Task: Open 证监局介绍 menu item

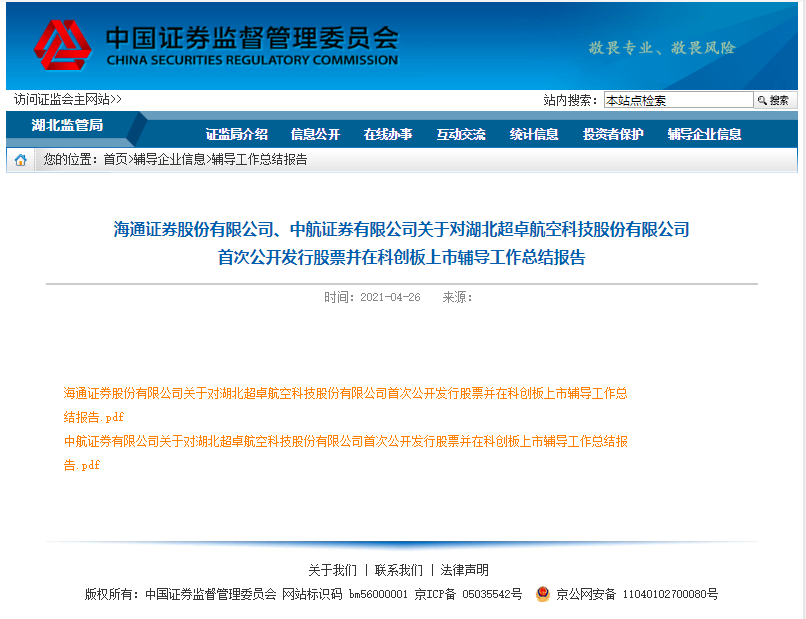Action: (236, 134)
